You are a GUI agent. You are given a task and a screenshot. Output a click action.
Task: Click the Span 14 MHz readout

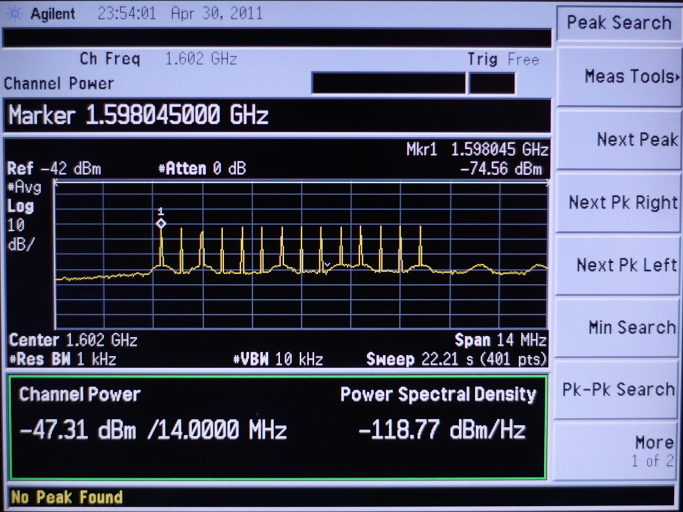coord(500,341)
